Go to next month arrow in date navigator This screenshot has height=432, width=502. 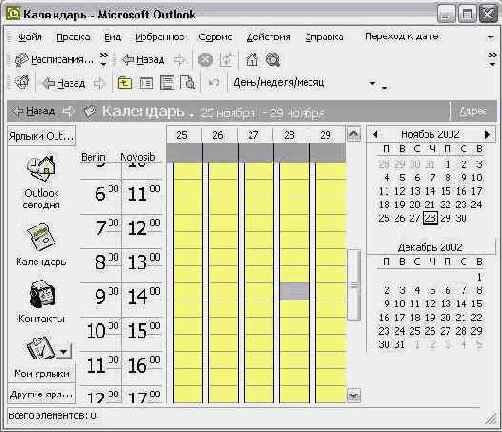tap(487, 134)
